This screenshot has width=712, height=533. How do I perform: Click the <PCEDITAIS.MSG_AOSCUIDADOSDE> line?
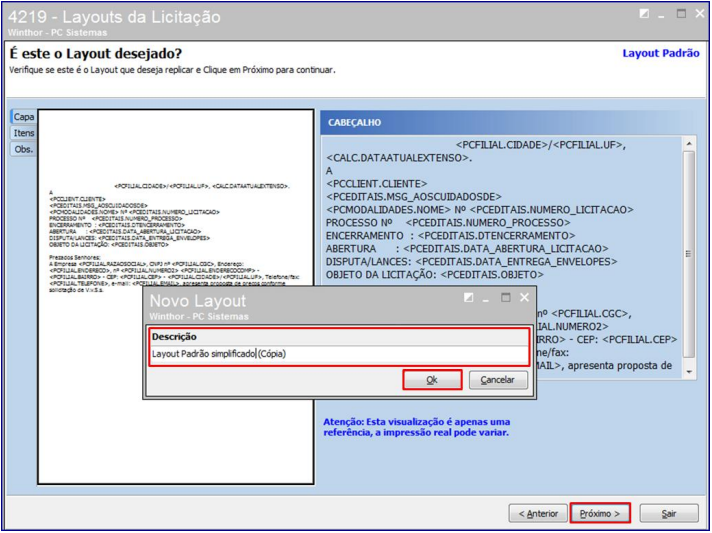414,197
